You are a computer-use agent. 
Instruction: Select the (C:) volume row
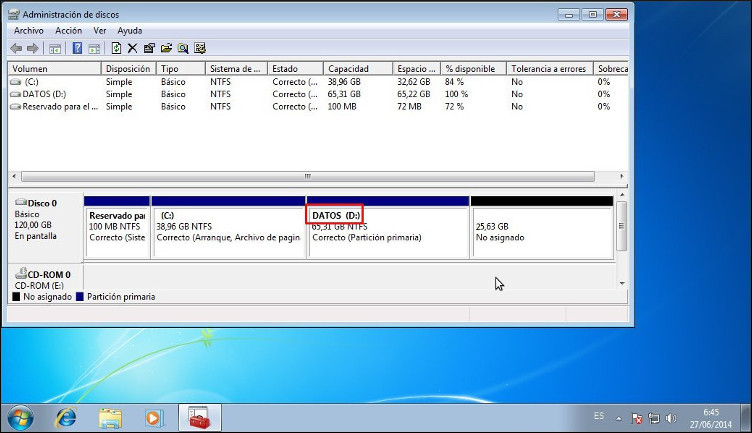click(x=318, y=82)
